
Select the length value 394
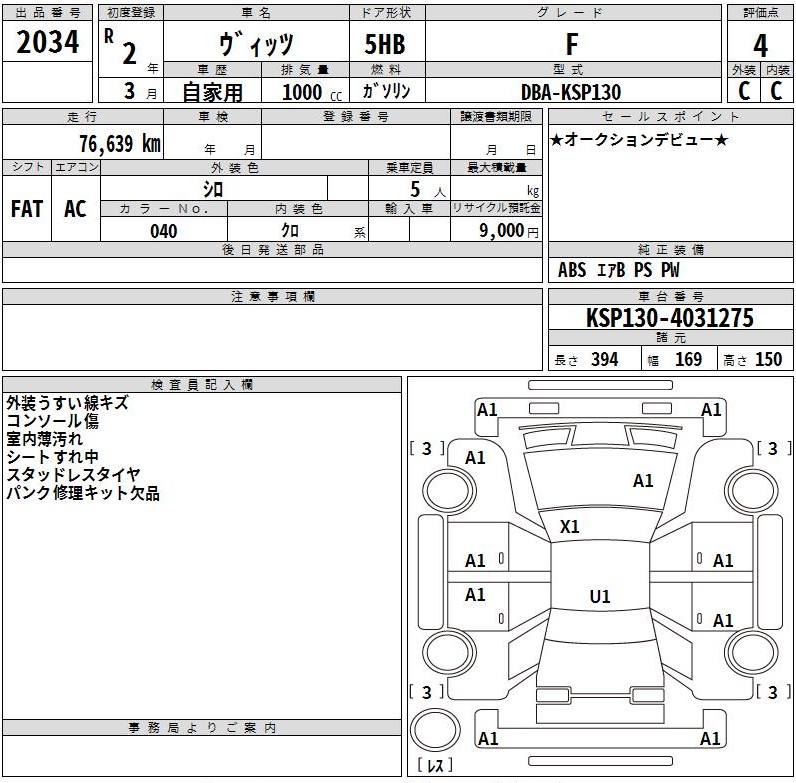pos(605,360)
